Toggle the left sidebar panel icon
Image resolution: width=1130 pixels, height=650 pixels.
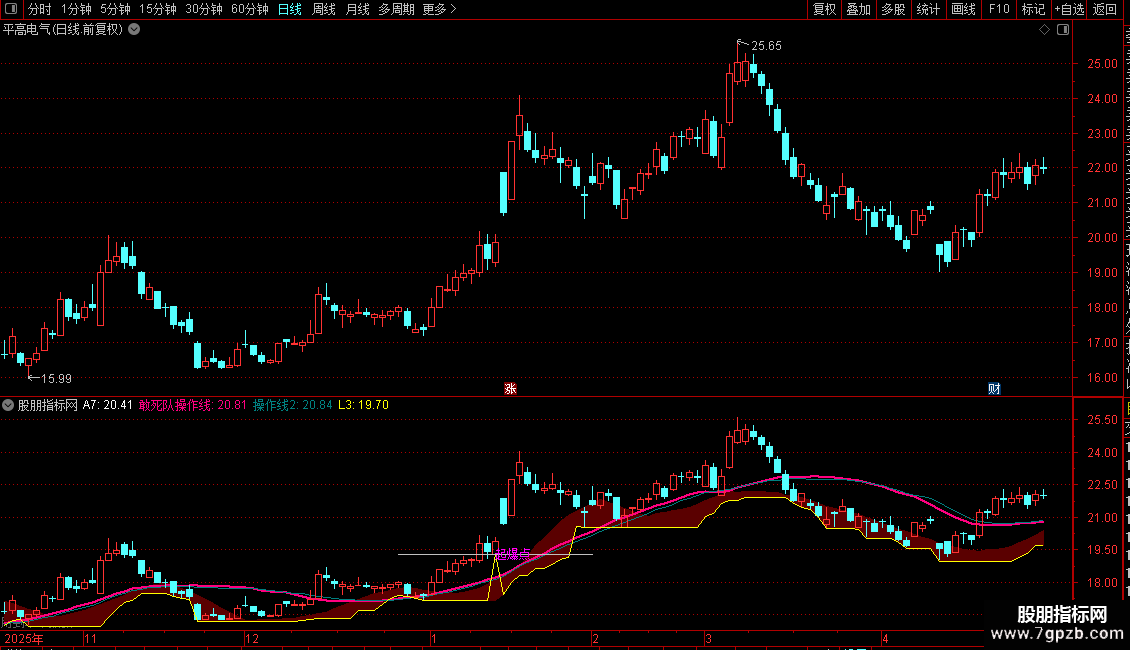pyautogui.click(x=11, y=9)
